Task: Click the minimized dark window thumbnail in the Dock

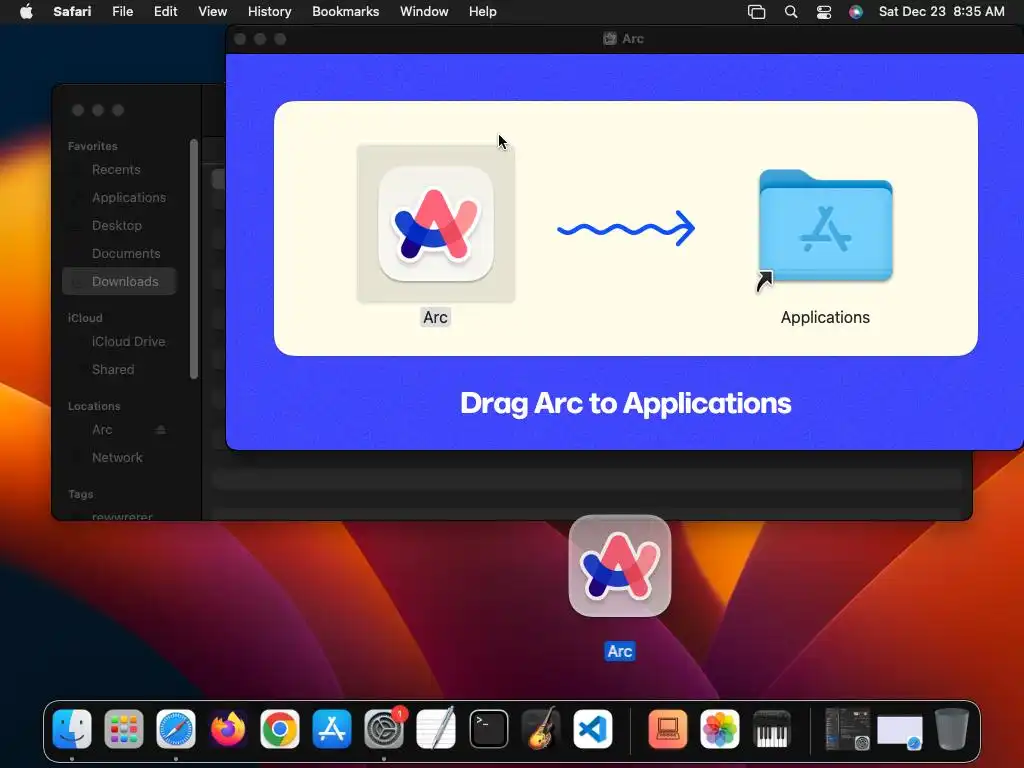Action: (x=847, y=728)
